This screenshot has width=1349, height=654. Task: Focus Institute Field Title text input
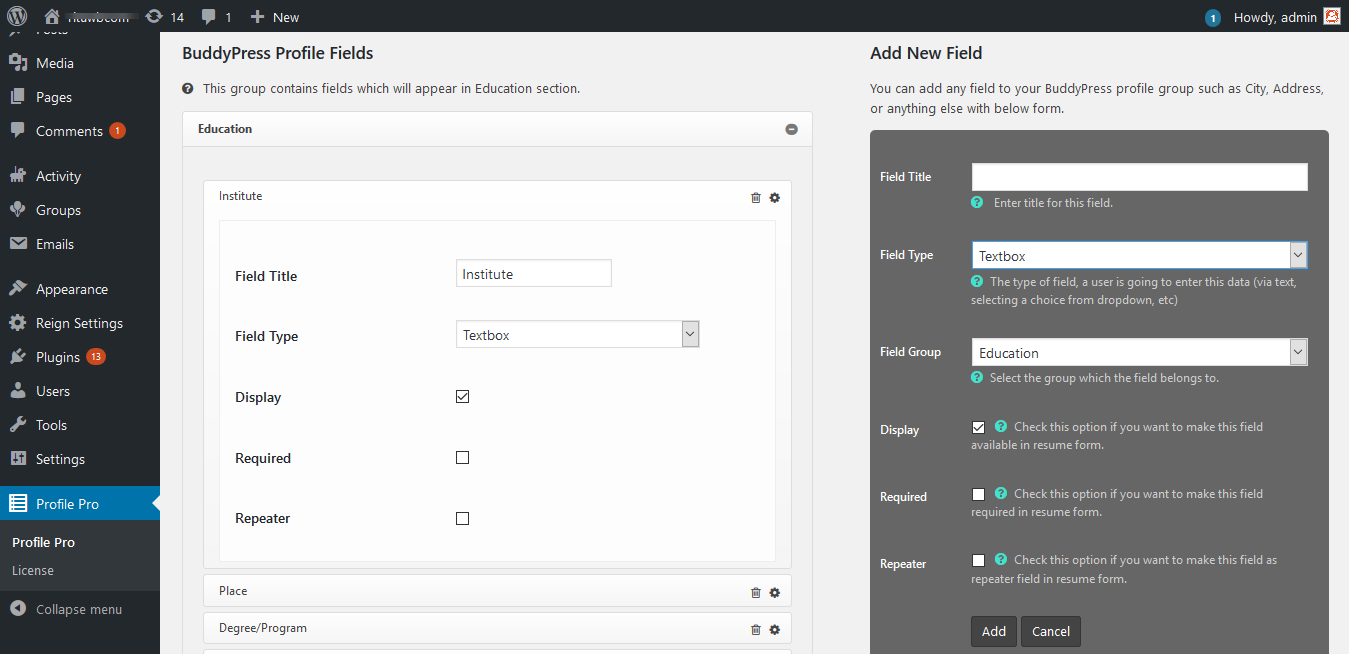(533, 273)
